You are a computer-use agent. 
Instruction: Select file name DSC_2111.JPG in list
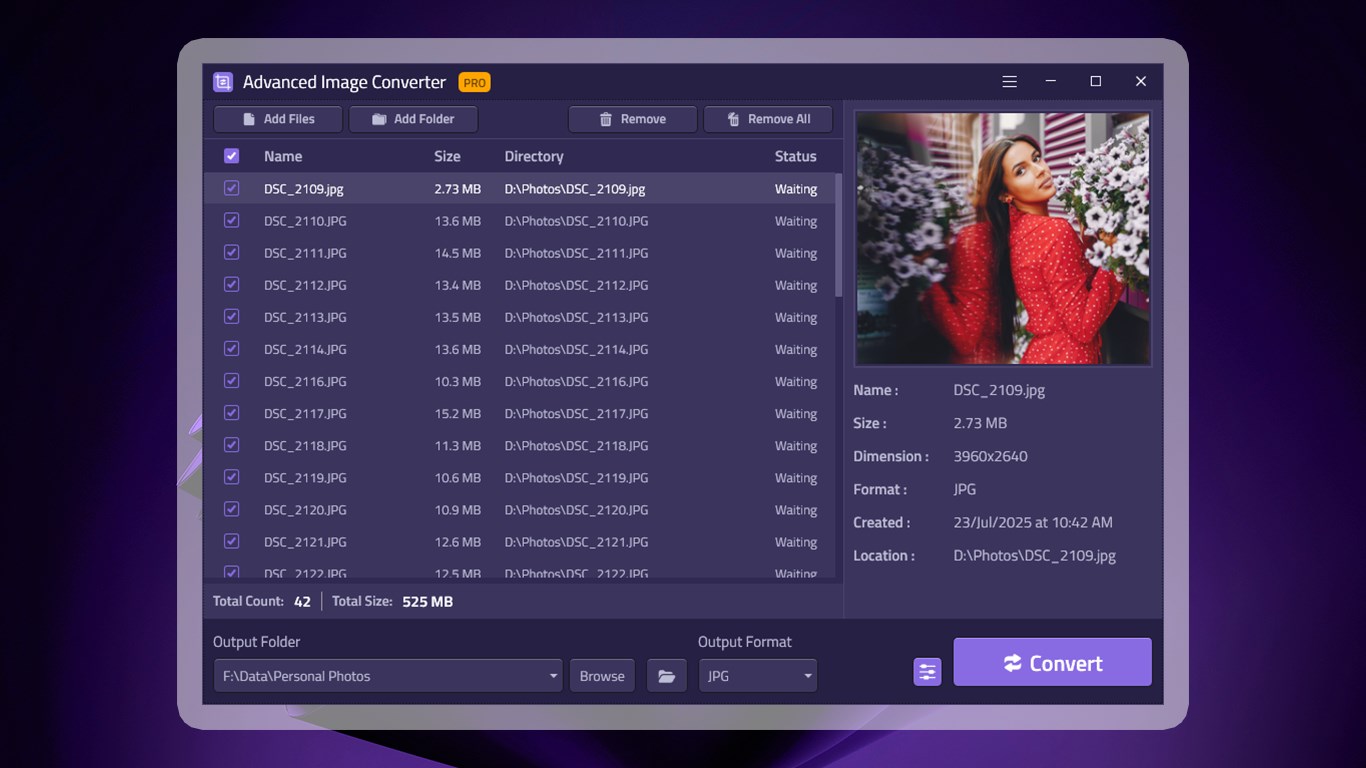point(305,253)
